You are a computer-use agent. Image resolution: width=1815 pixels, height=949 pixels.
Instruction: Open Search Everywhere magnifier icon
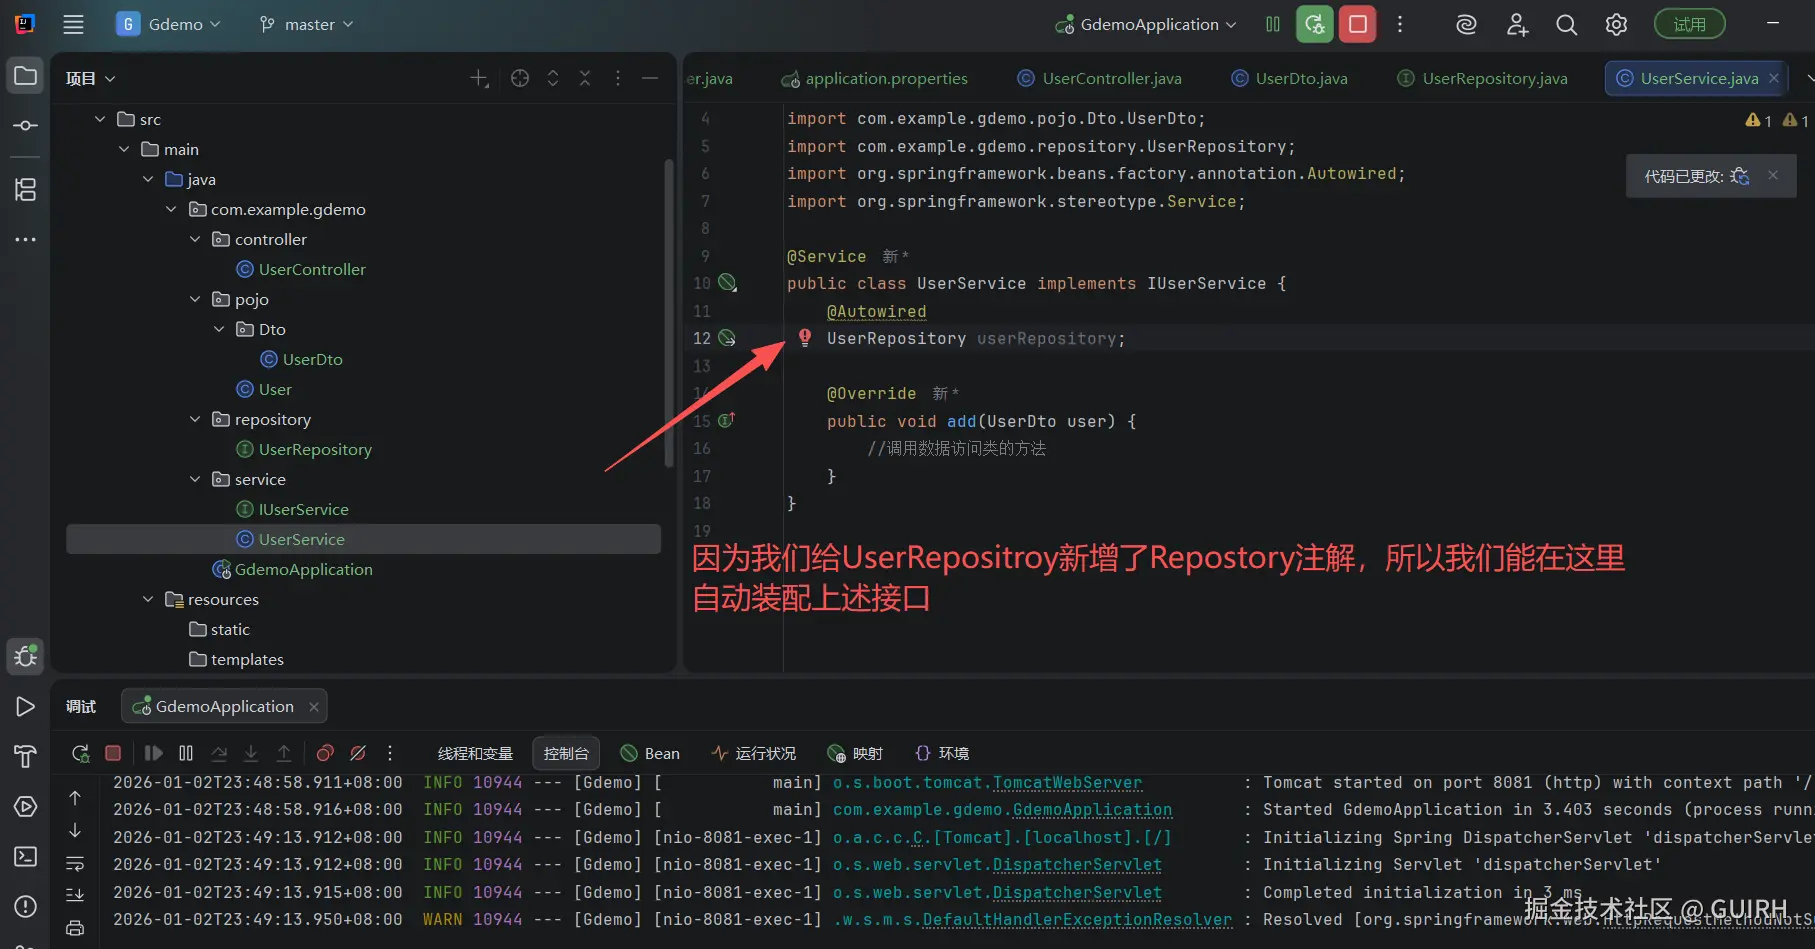pyautogui.click(x=1567, y=25)
